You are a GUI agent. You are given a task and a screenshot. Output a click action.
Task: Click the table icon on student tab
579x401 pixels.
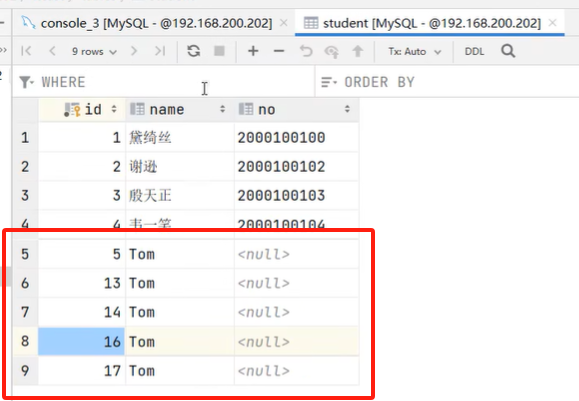[311, 23]
